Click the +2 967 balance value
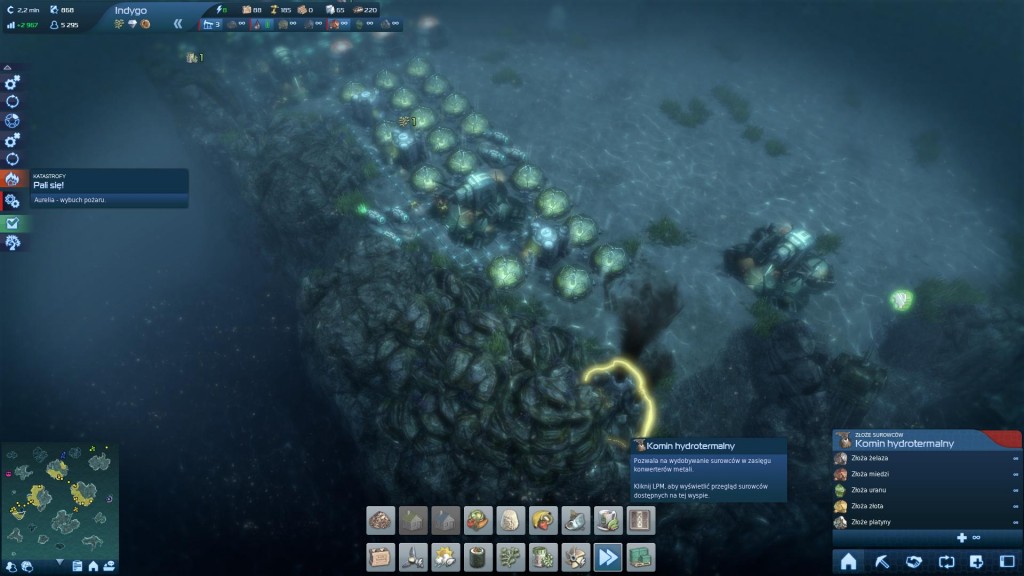The height and width of the screenshot is (576, 1024). point(28,25)
